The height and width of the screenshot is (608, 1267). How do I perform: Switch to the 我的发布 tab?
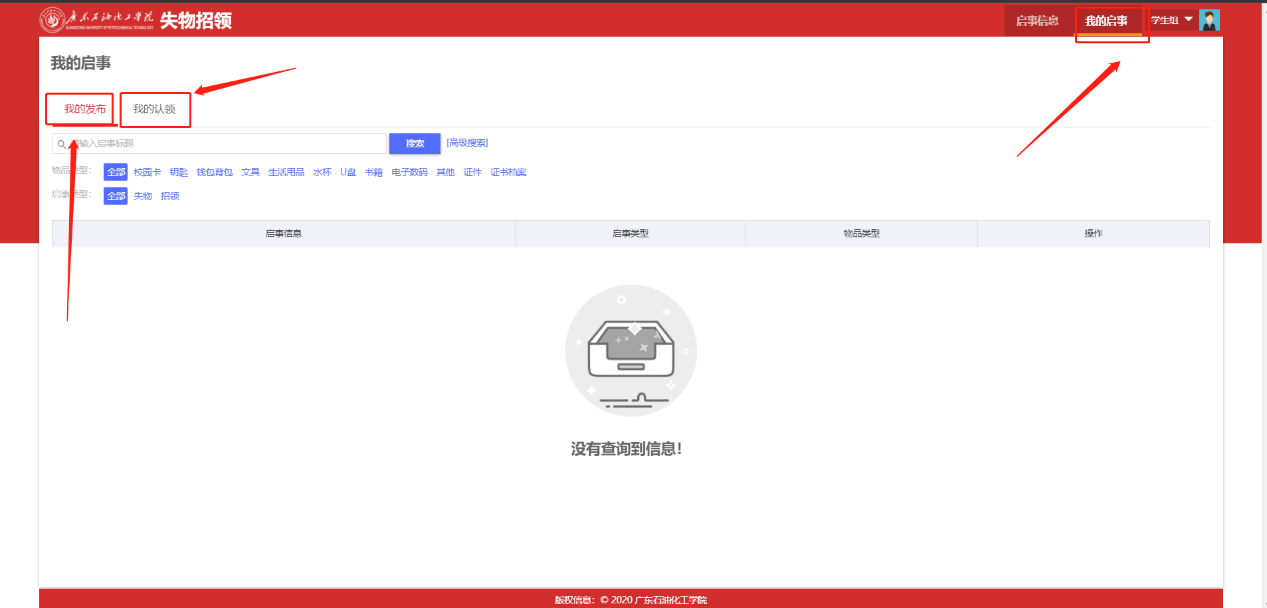point(85,109)
